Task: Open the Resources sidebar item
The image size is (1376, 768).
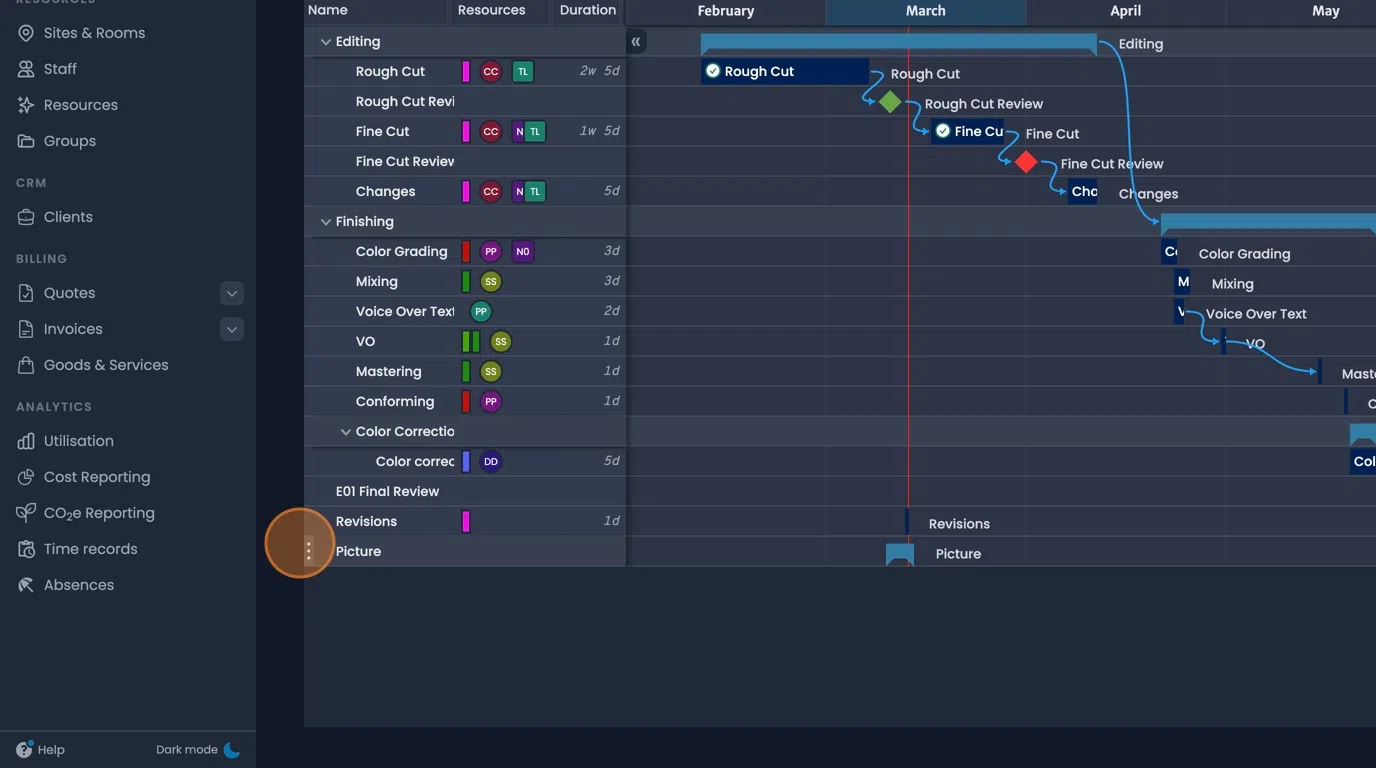Action: click(x=27, y=104)
